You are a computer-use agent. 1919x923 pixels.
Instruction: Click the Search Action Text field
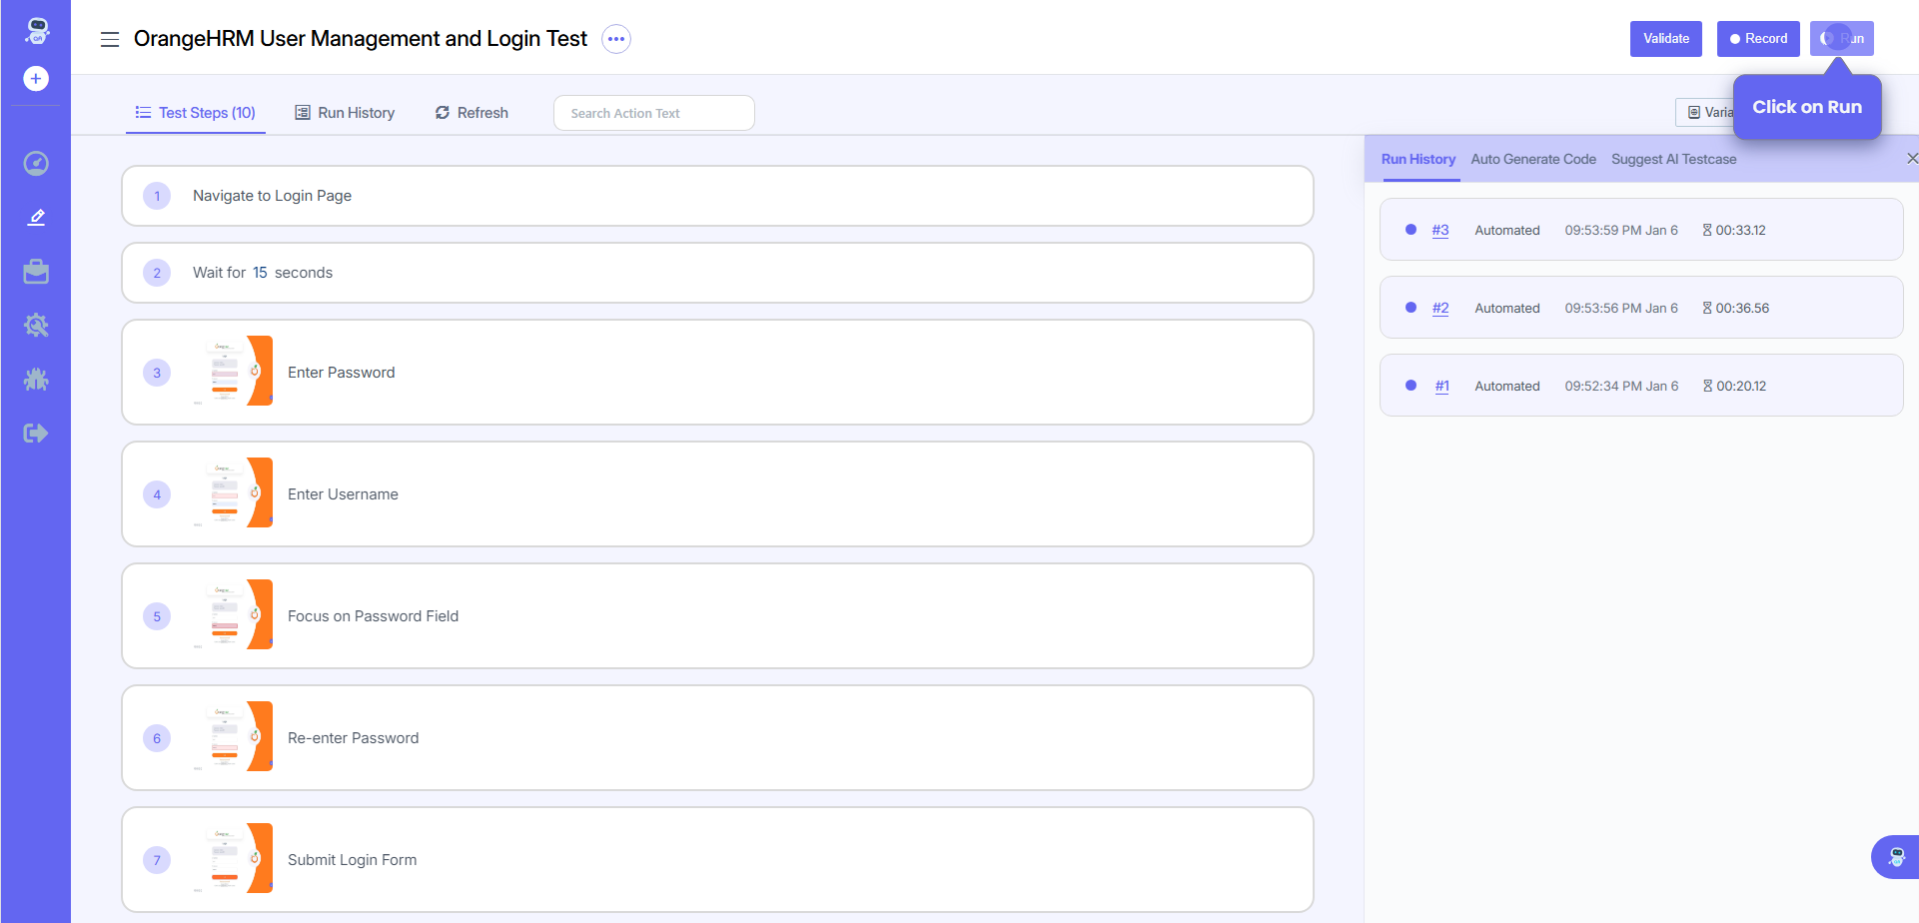[654, 113]
